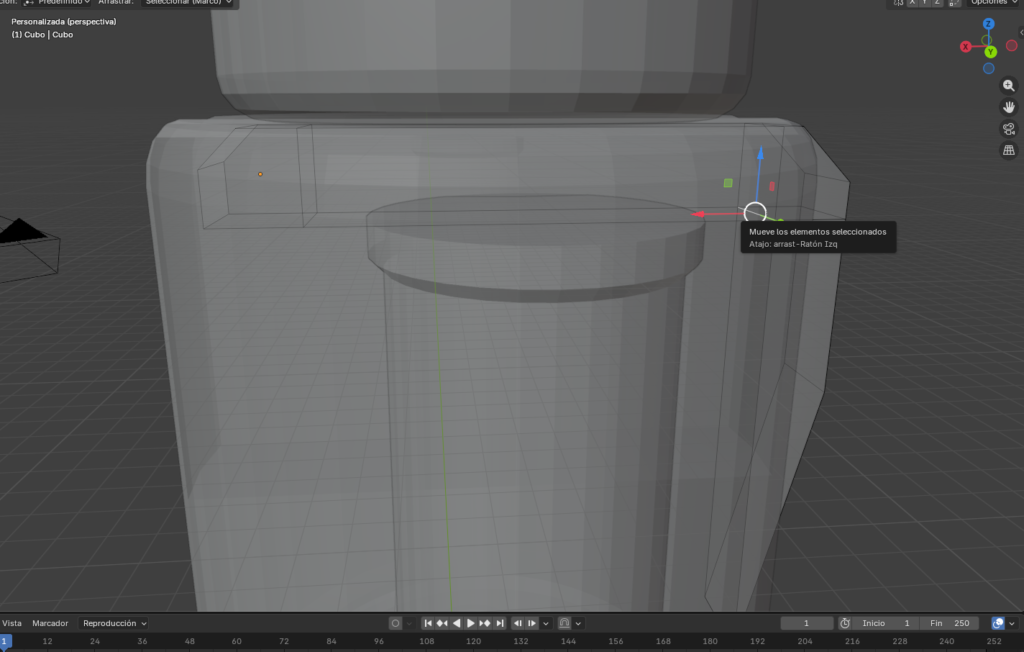This screenshot has height=652, width=1024.
Task: Click the Inicio start frame field
Action: click(x=886, y=623)
